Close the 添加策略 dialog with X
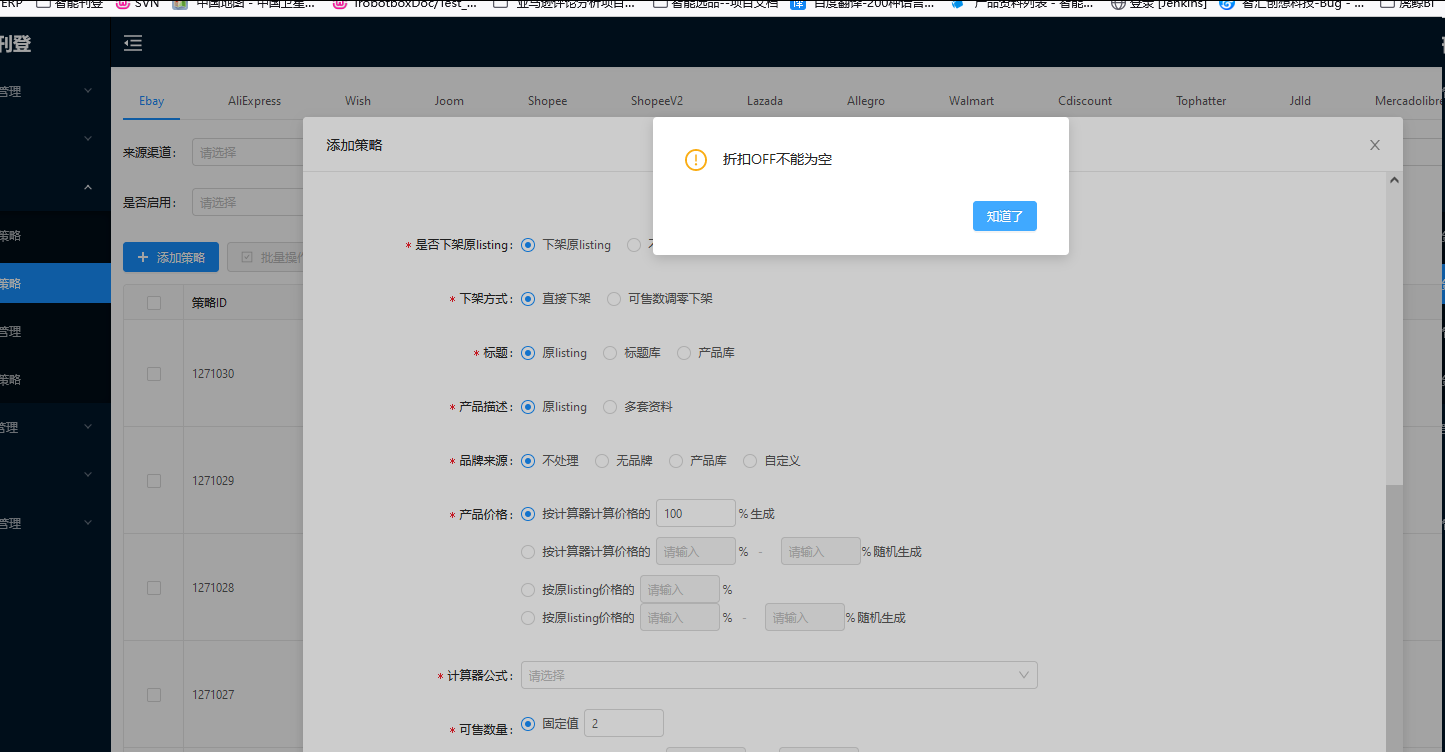The width and height of the screenshot is (1445, 752). pyautogui.click(x=1375, y=145)
